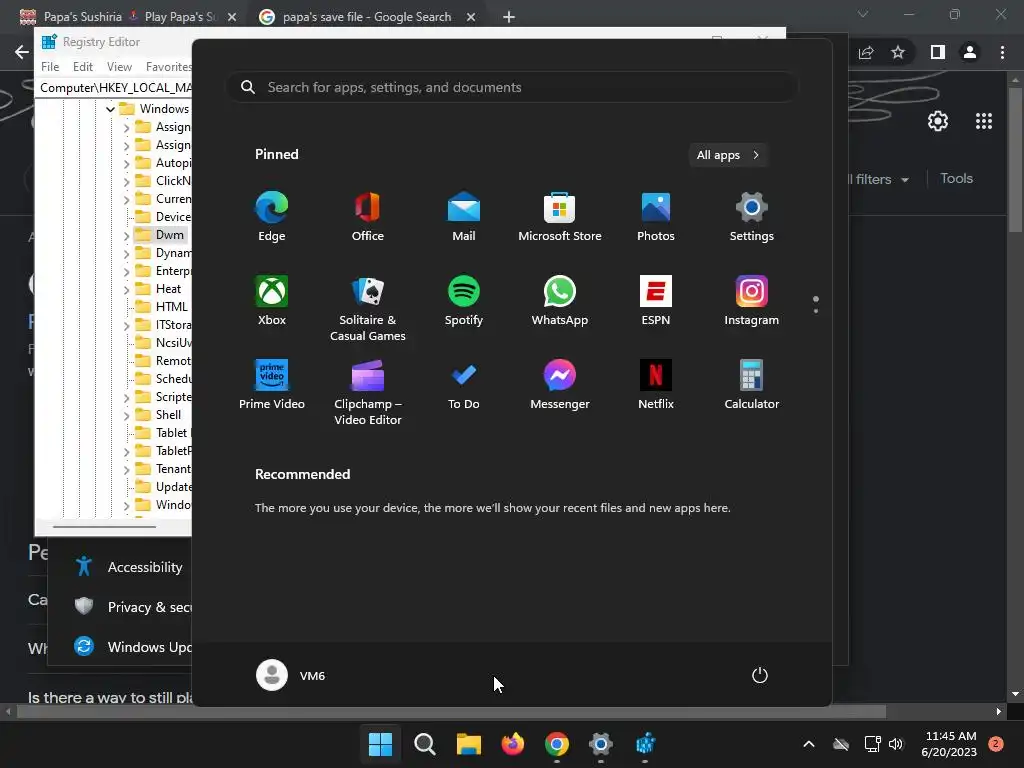Open taskbar Search
Image resolution: width=1024 pixels, height=768 pixels.
coord(424,744)
